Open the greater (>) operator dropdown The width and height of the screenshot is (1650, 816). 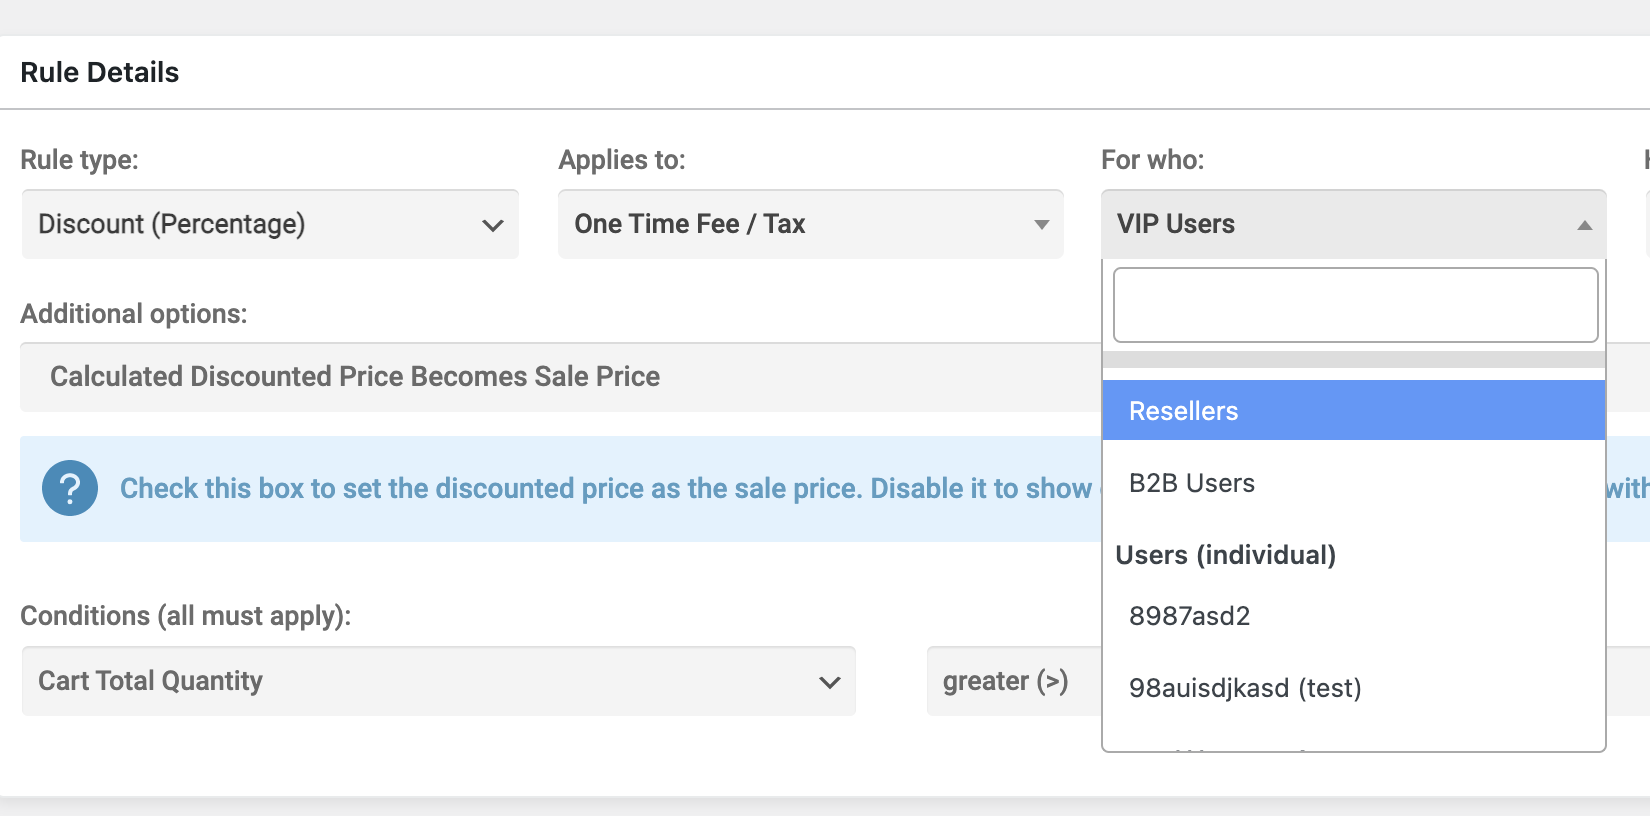tap(1014, 681)
